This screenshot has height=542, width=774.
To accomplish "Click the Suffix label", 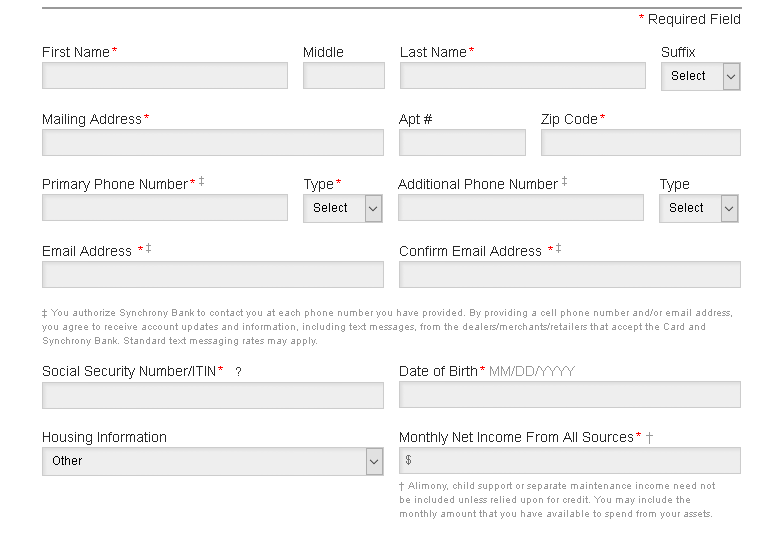I will pyautogui.click(x=678, y=52).
